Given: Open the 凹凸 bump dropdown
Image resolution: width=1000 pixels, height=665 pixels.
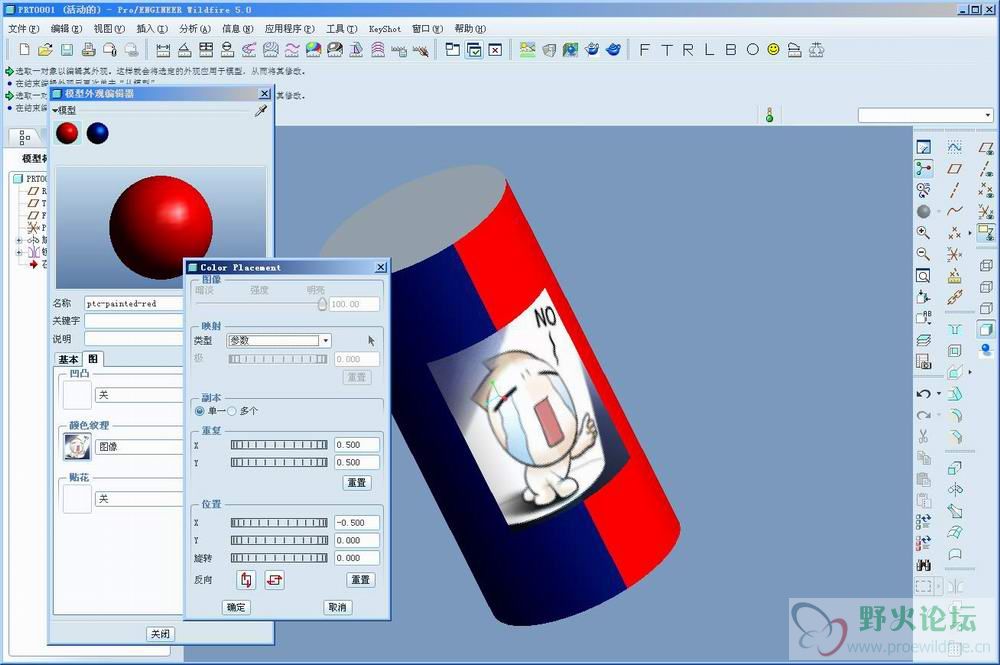Looking at the screenshot, I should click(x=138, y=395).
